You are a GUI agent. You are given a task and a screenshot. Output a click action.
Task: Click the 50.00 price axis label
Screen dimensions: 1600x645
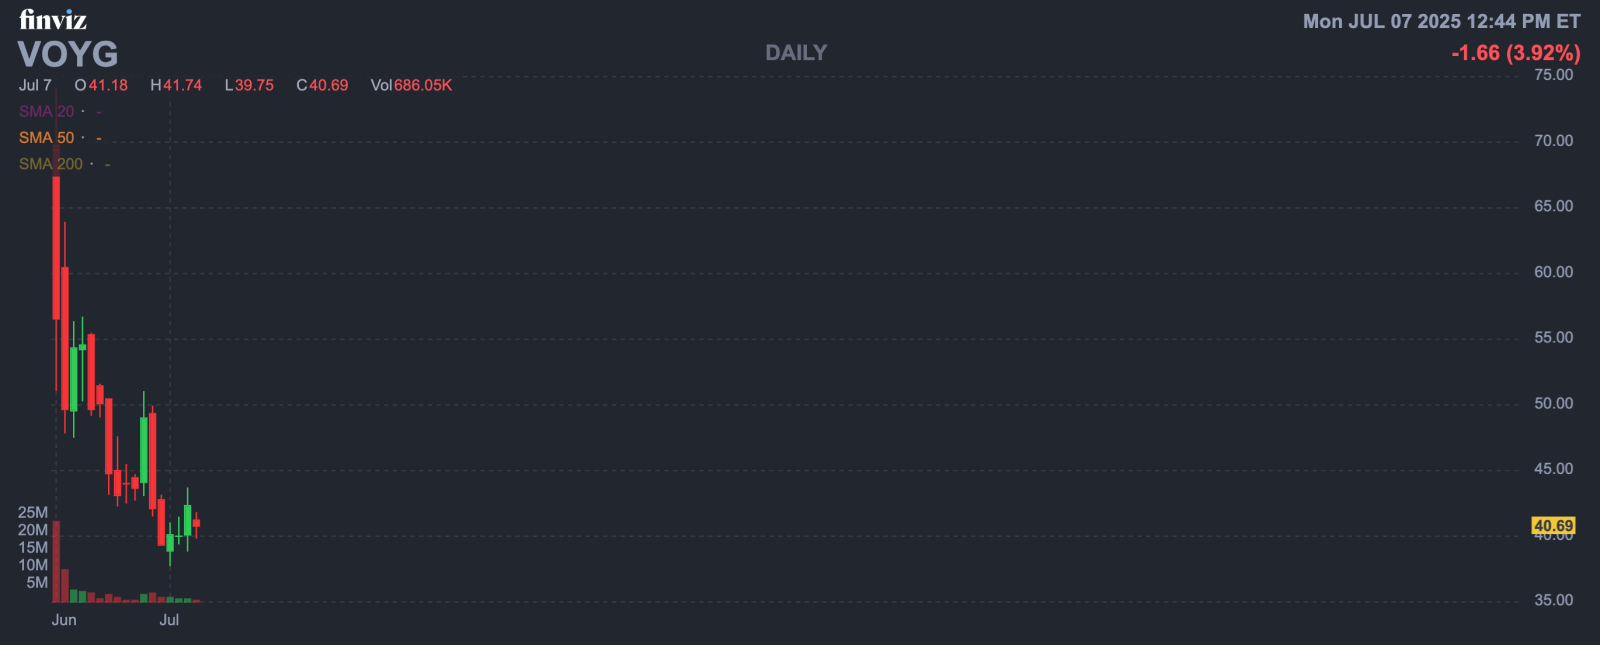pos(1553,404)
